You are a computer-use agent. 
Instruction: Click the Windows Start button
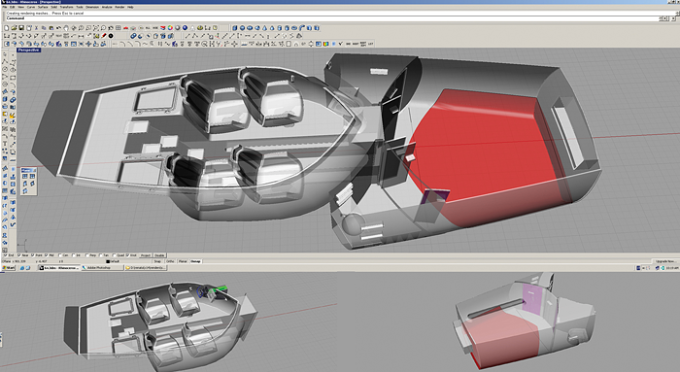click(8, 268)
